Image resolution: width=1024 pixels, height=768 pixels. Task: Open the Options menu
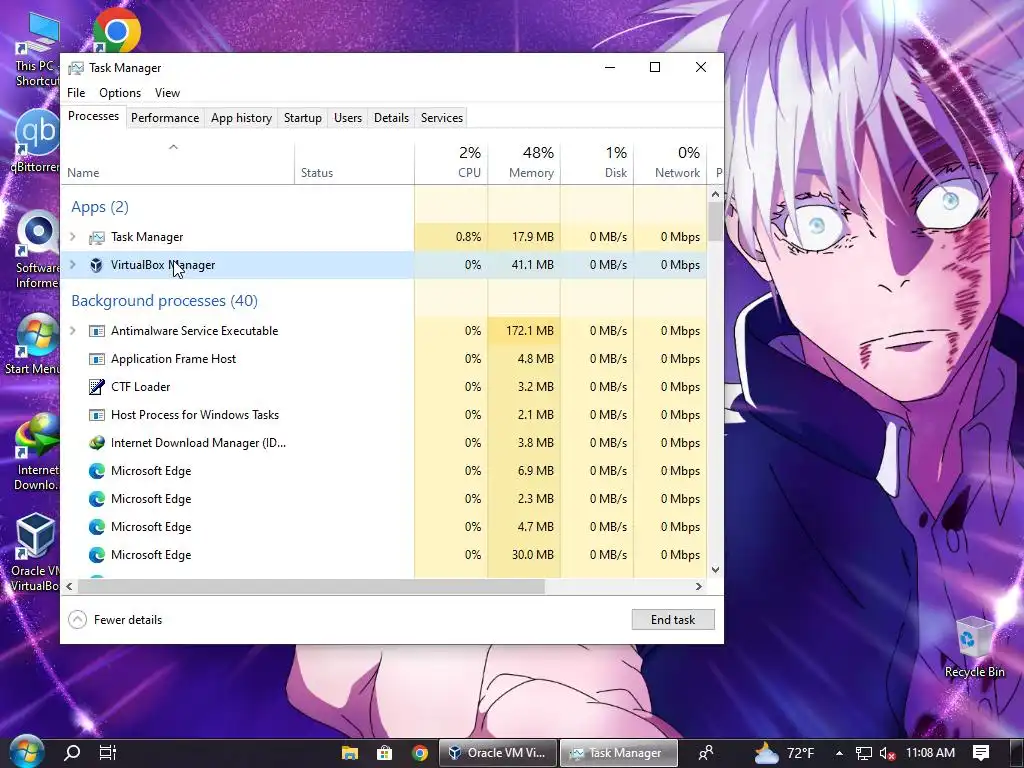pos(120,93)
